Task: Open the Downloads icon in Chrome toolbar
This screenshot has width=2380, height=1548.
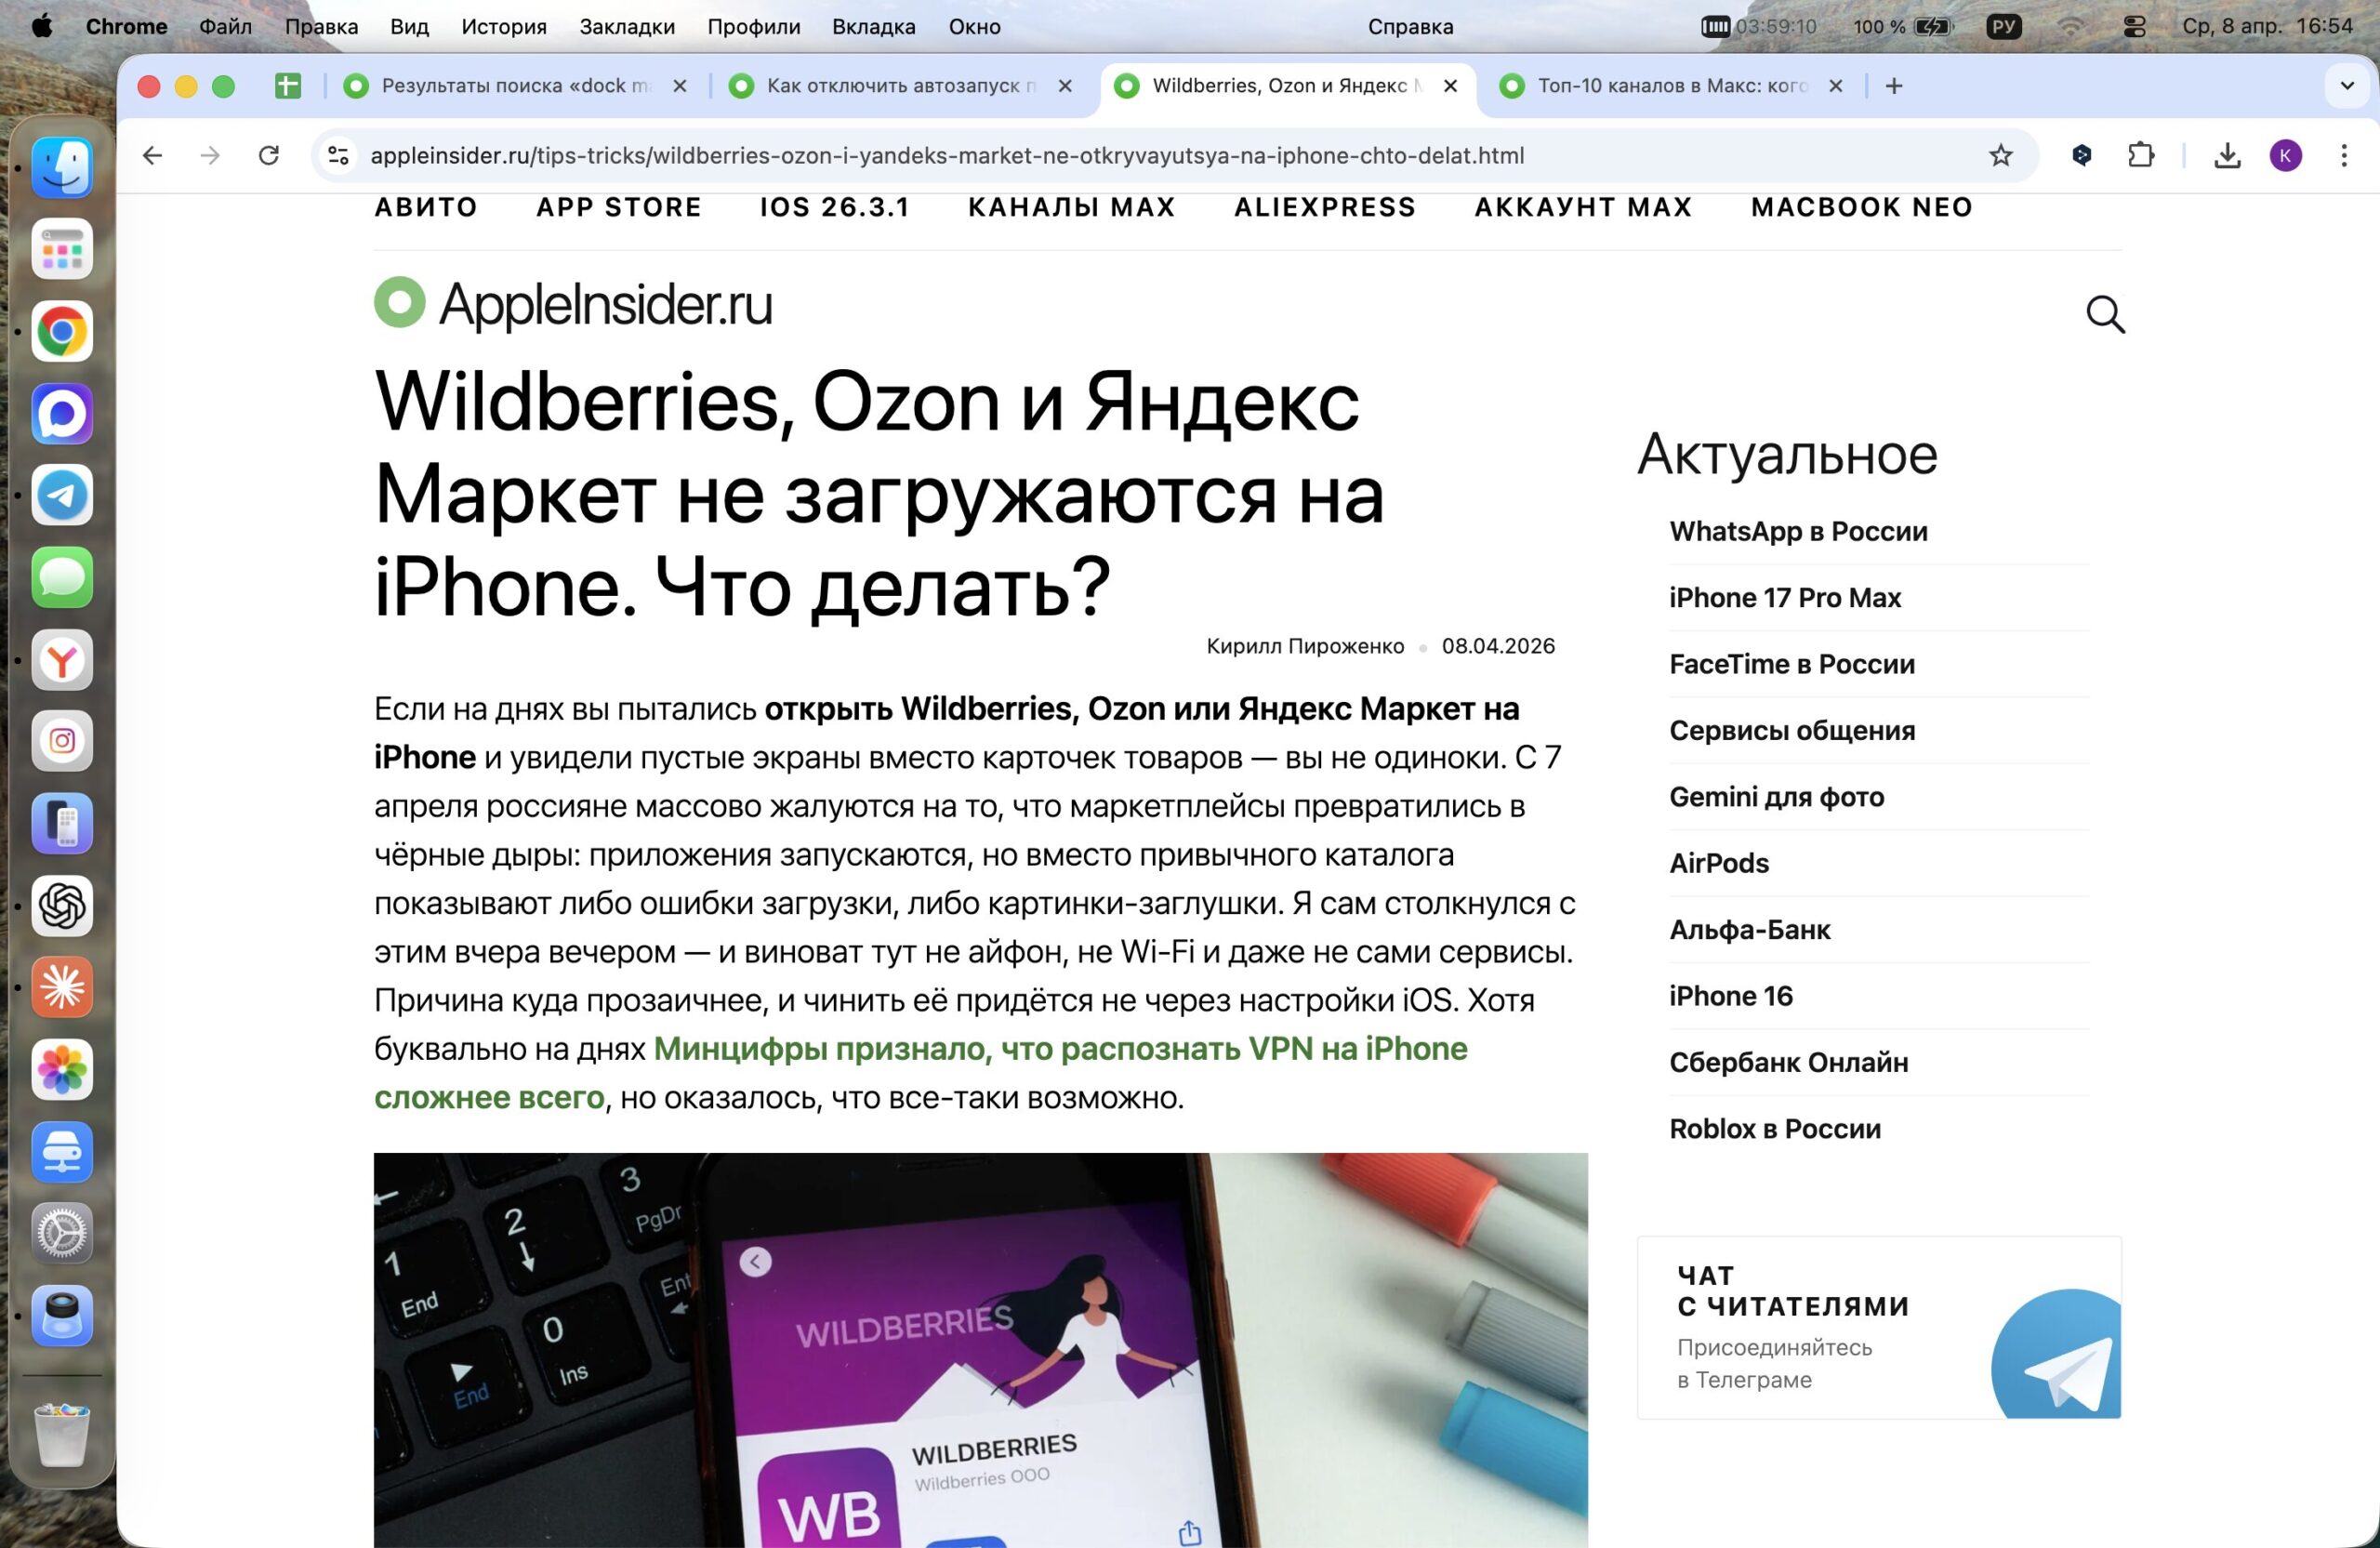Action: [2228, 155]
